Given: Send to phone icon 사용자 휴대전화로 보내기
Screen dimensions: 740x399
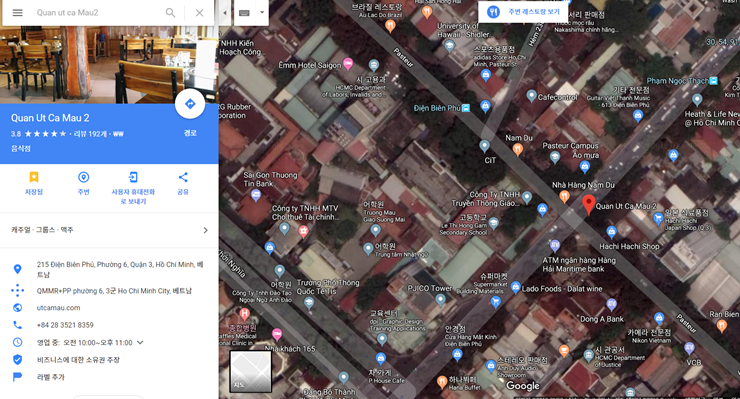Looking at the screenshot, I should [133, 177].
